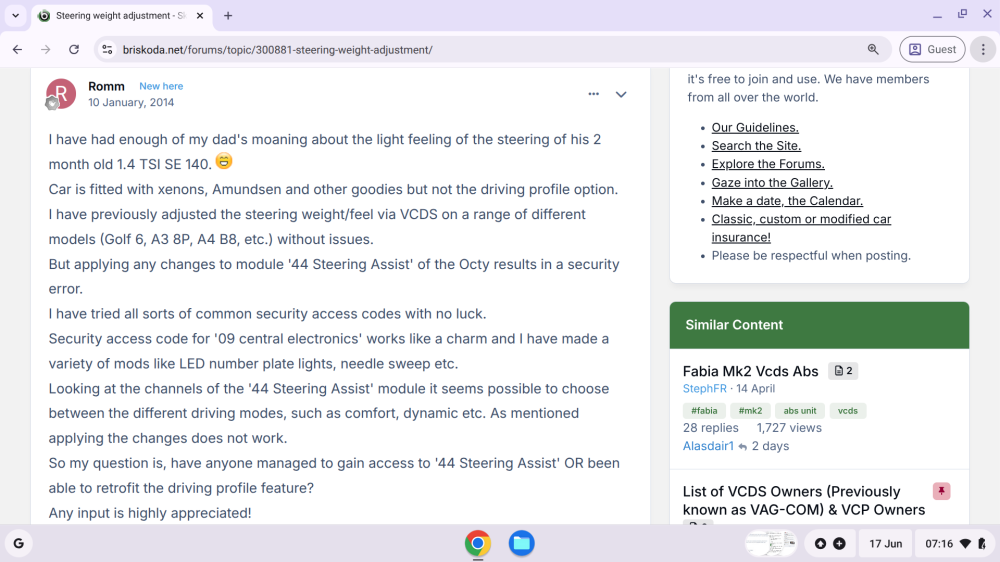1000x562 pixels.
Task: Open the Our Guidelines link
Action: (755, 128)
